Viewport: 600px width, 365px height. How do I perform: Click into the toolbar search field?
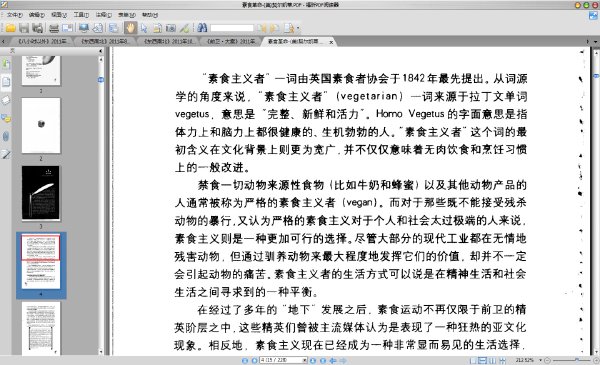coord(232,28)
